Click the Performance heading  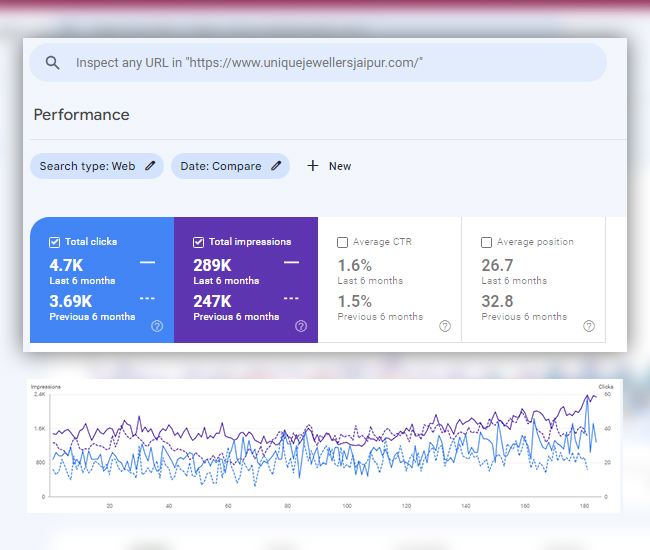click(x=81, y=115)
